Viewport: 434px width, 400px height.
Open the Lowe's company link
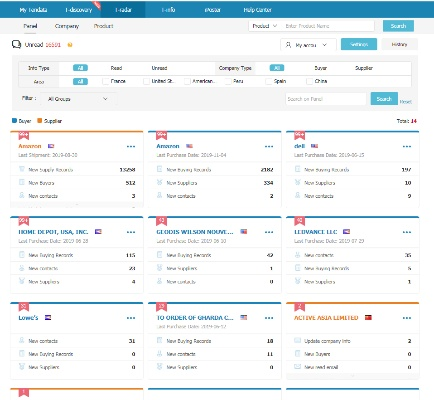point(28,318)
